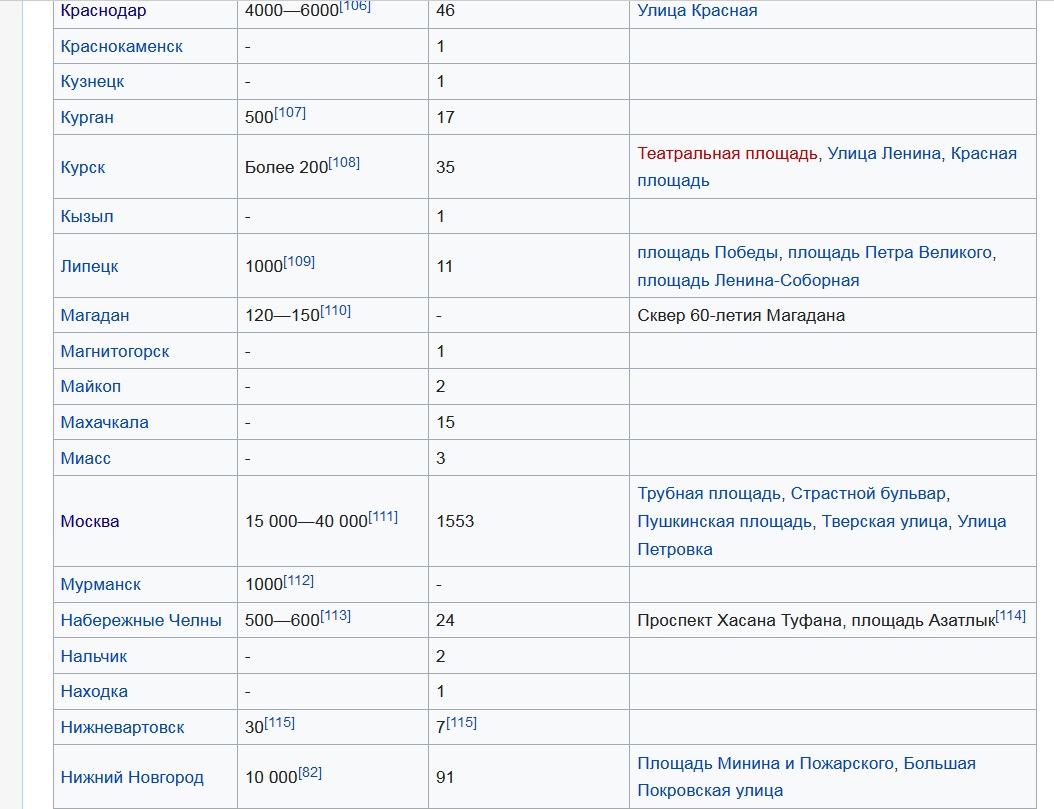Open footnote reference 111 in Moscow row
This screenshot has height=809, width=1054.
383,517
